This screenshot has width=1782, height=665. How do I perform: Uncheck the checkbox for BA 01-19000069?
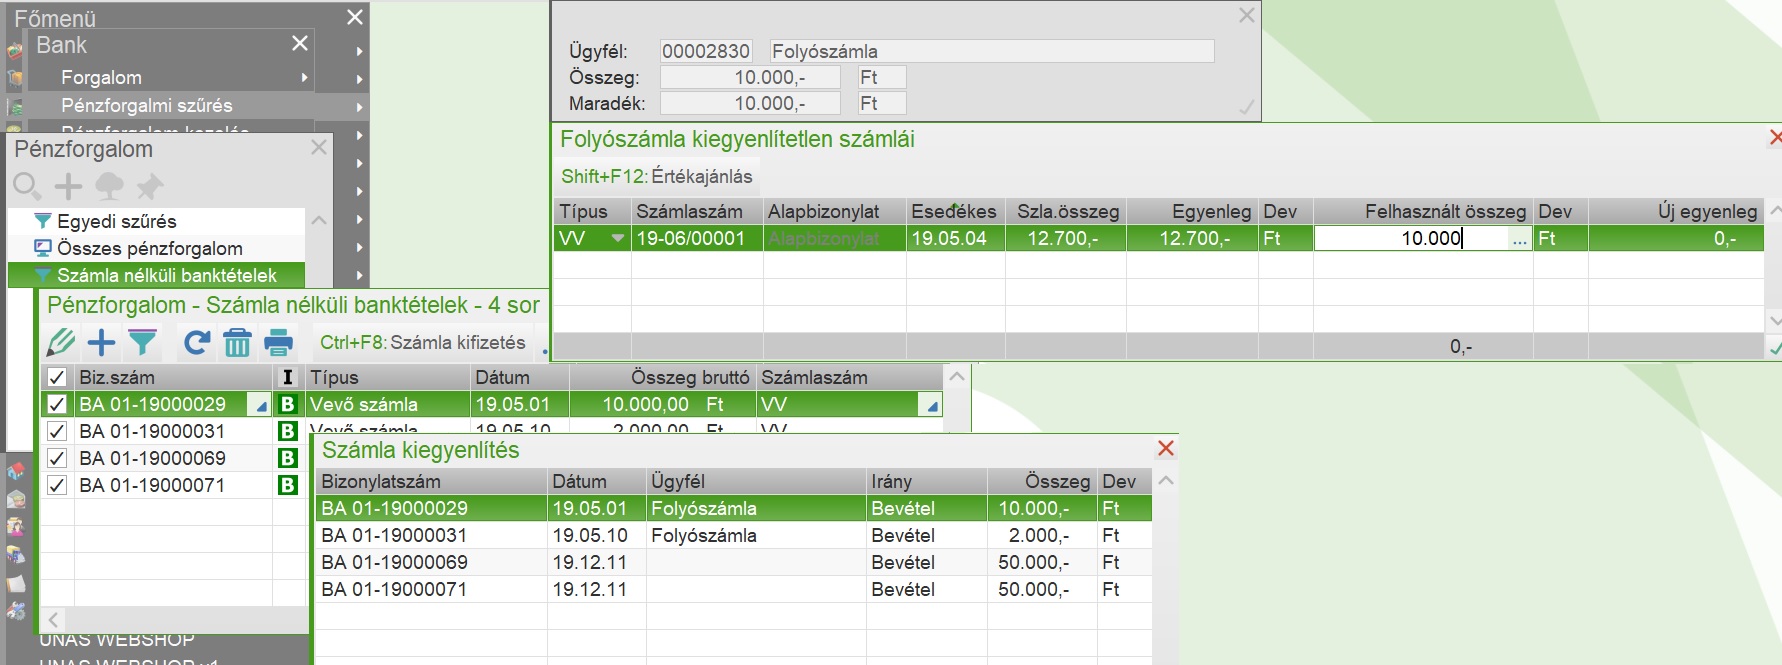point(57,458)
